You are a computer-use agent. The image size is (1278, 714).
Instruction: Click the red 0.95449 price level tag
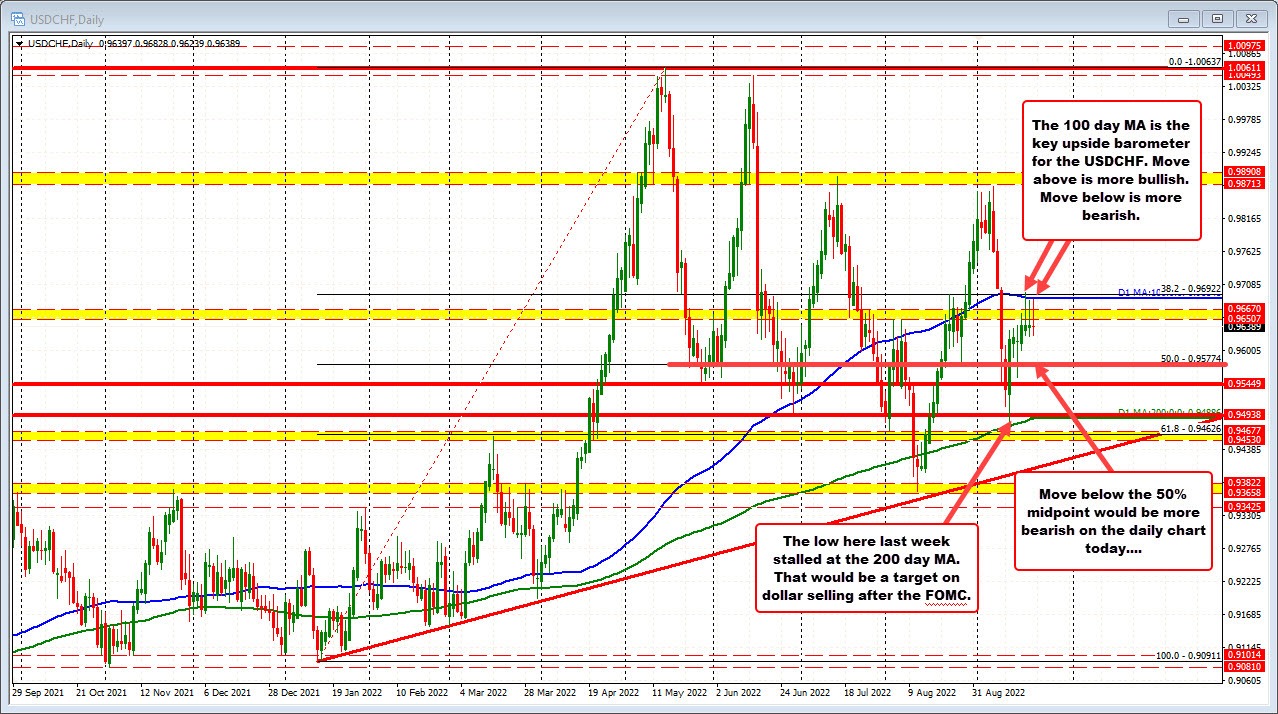pyautogui.click(x=1244, y=383)
